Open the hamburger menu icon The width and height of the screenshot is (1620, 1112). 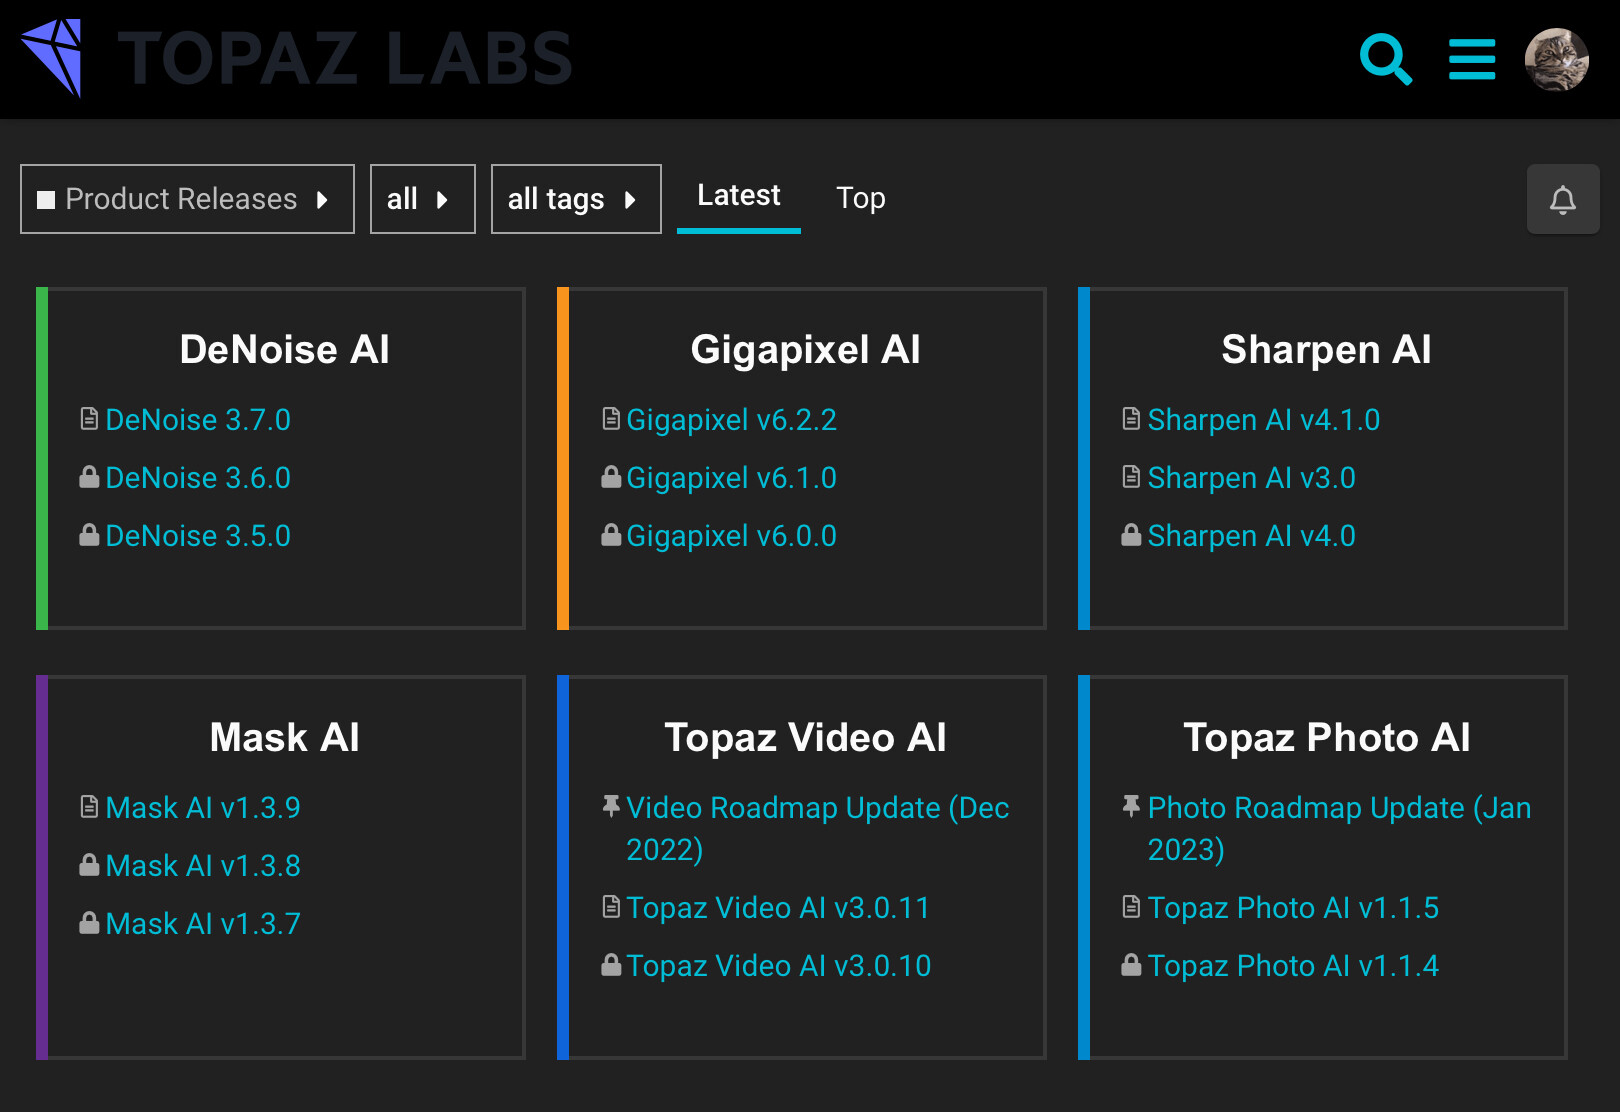(1472, 59)
